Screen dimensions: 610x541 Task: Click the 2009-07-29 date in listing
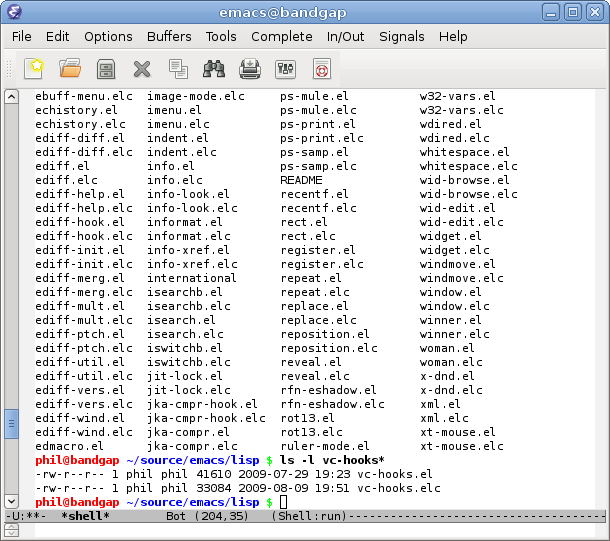(273, 474)
